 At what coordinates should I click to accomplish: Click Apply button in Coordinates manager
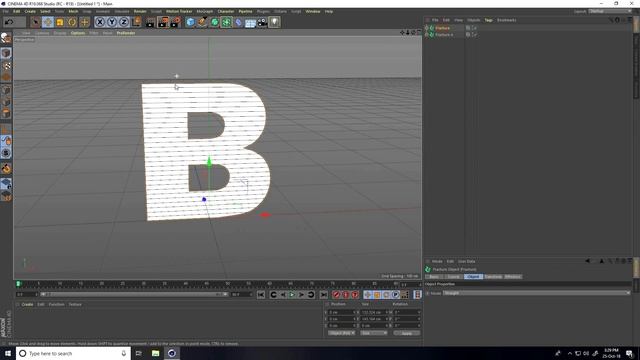coord(407,333)
